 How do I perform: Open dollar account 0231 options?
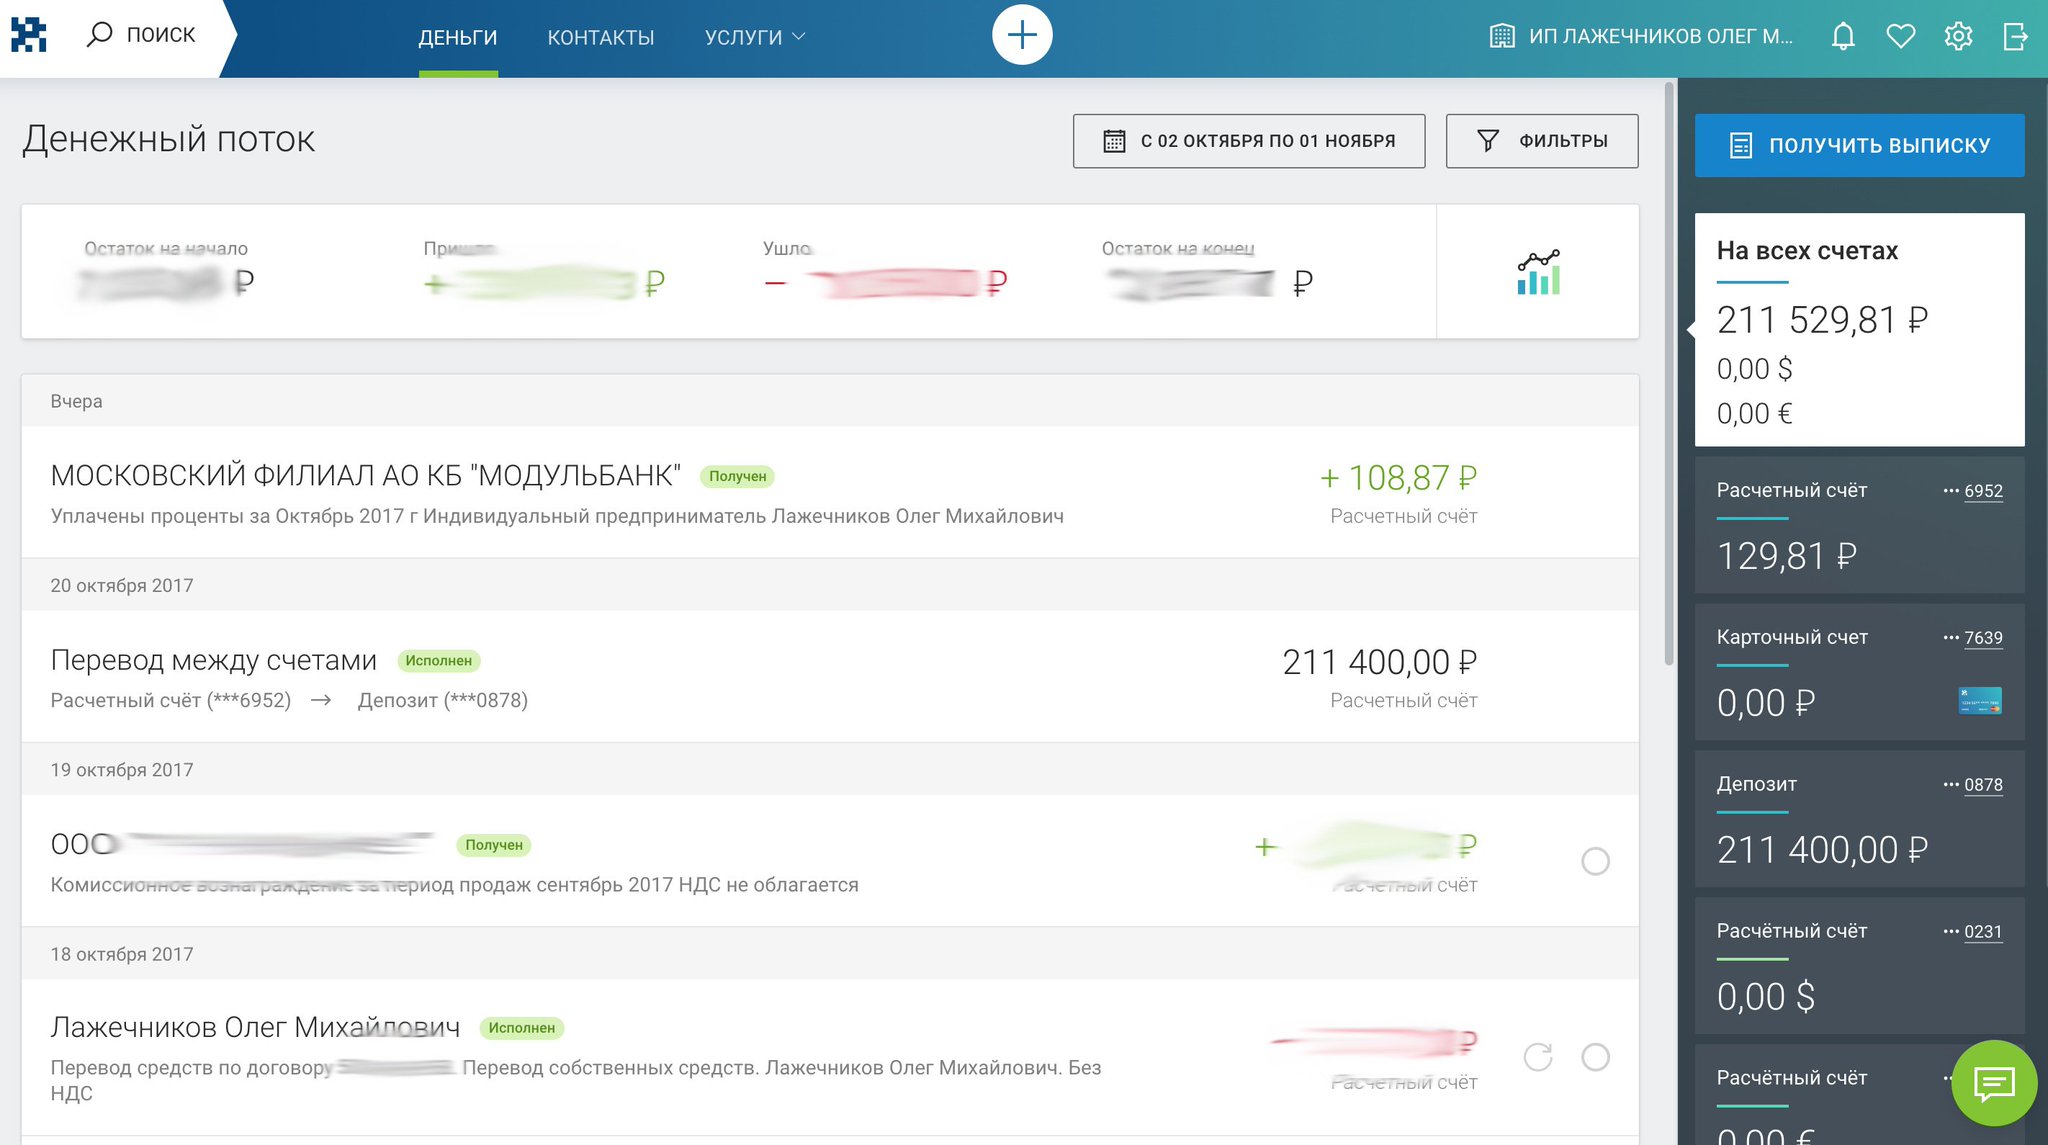1973,932
